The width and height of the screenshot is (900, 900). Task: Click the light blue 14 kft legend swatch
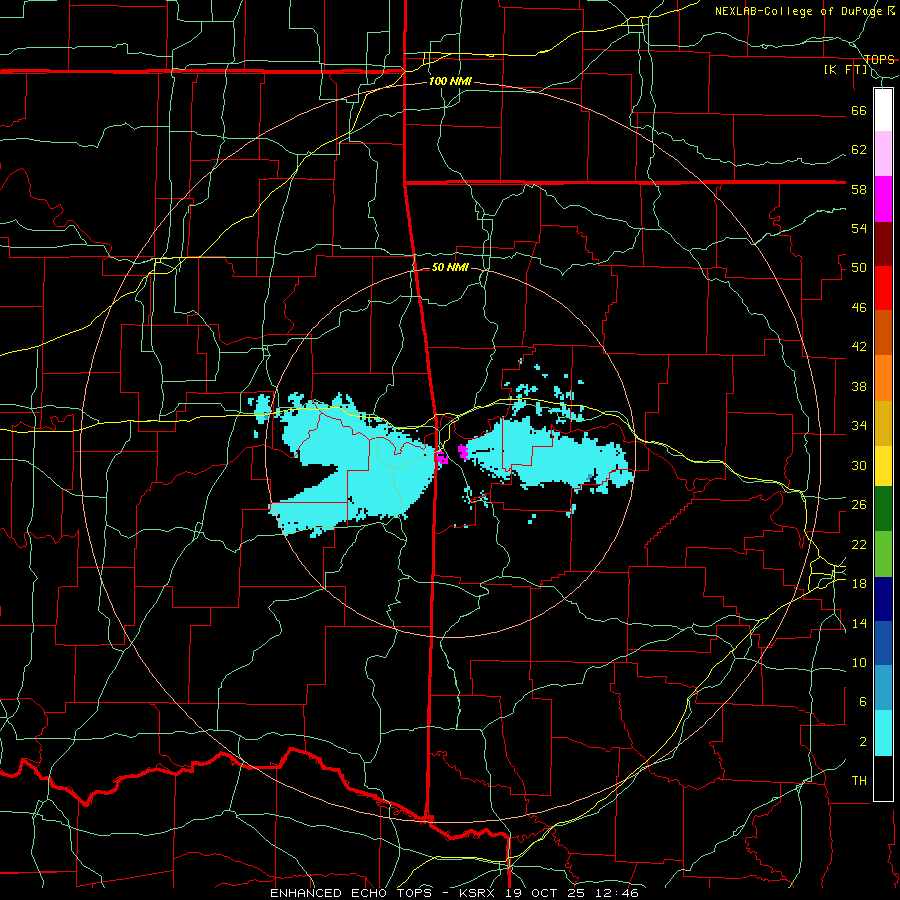[x=883, y=688]
